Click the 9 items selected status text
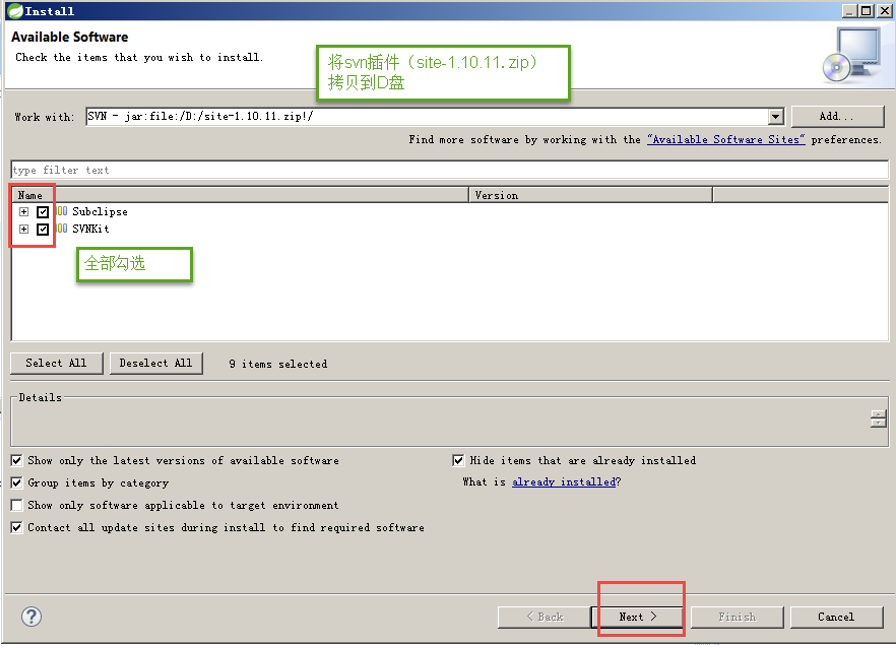Image resolution: width=896 pixels, height=648 pixels. coord(278,364)
